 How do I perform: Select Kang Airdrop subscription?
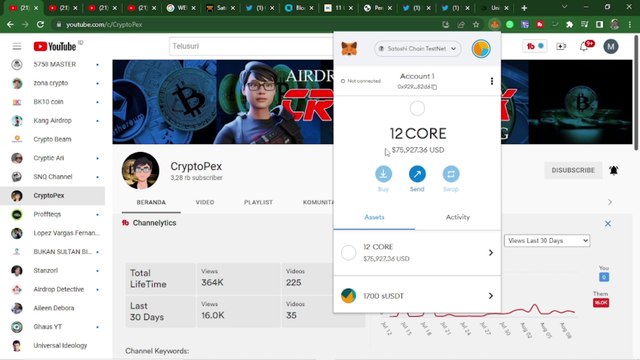(x=52, y=121)
